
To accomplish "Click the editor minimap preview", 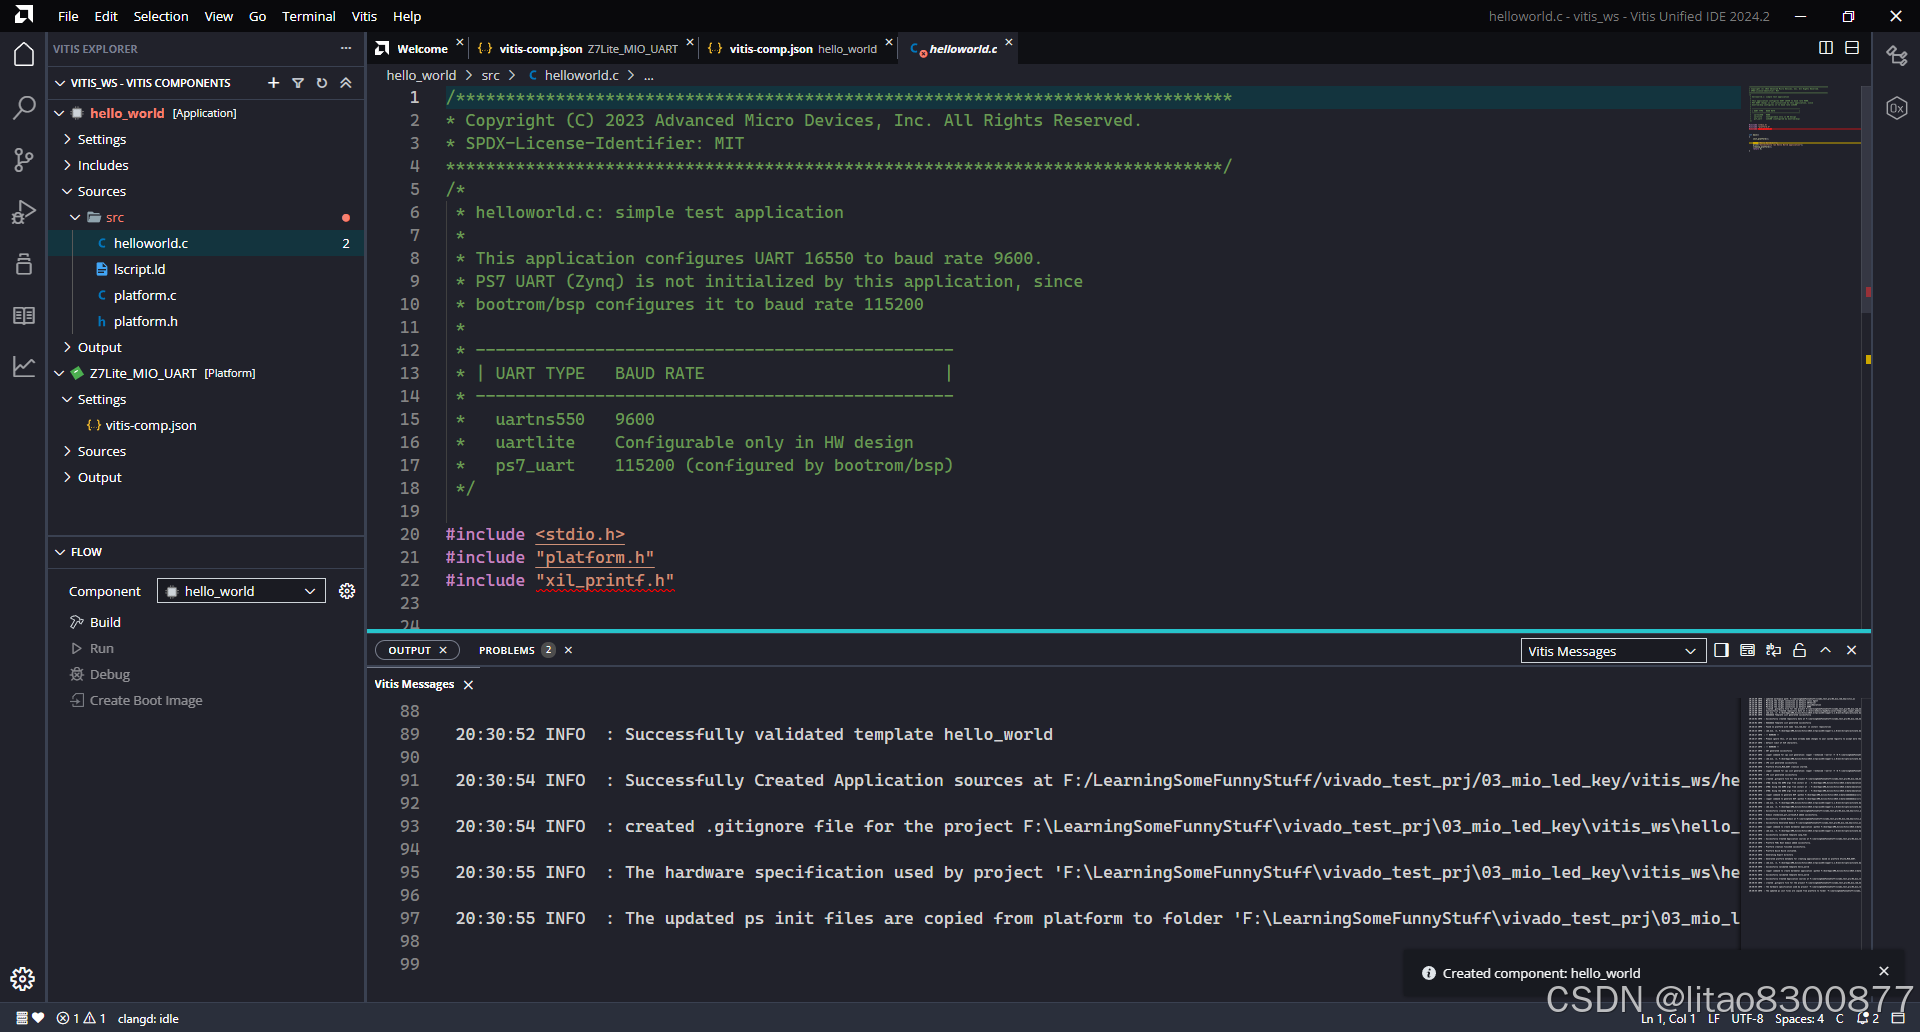I will click(1803, 118).
